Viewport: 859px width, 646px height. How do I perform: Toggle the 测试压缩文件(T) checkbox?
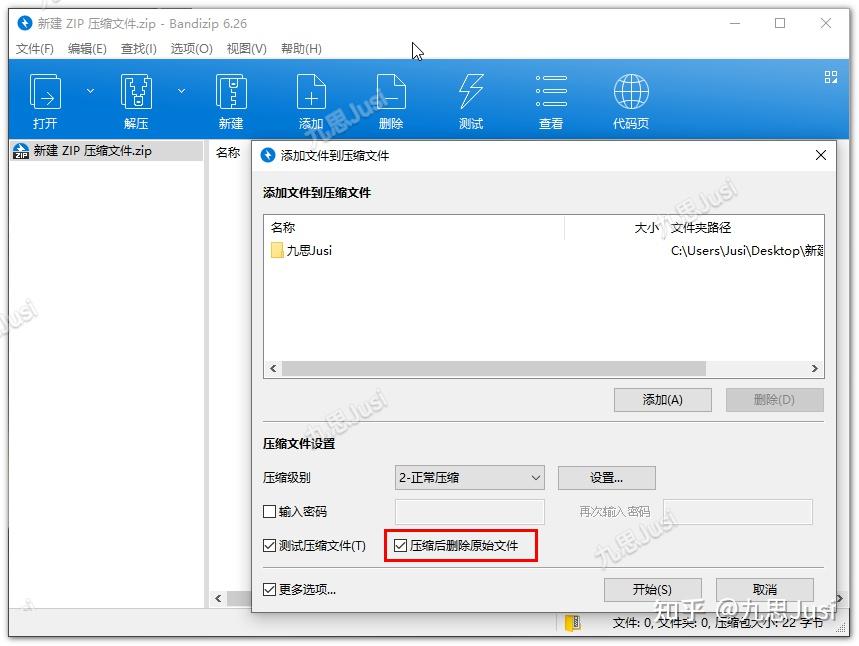pos(269,545)
